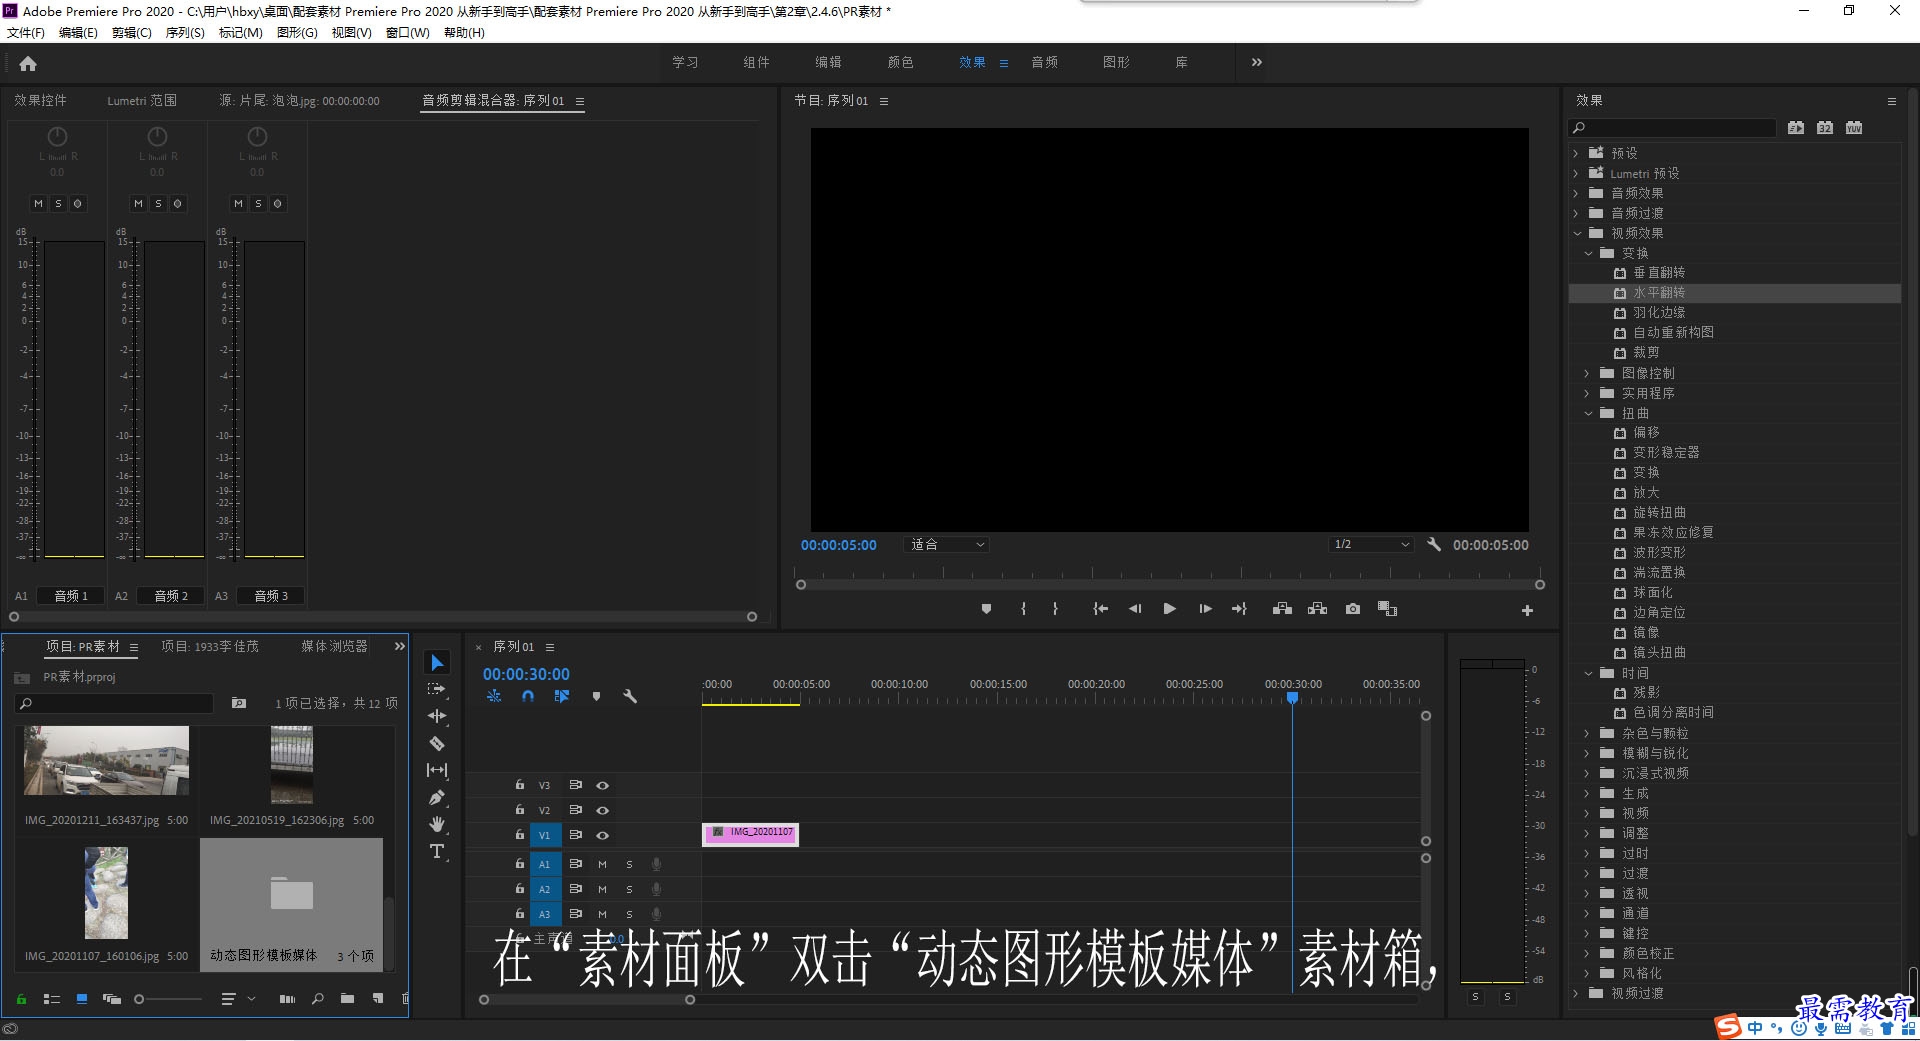Screen dimensions: 1920x1041
Task: Select the Selection tool arrow
Action: click(437, 663)
